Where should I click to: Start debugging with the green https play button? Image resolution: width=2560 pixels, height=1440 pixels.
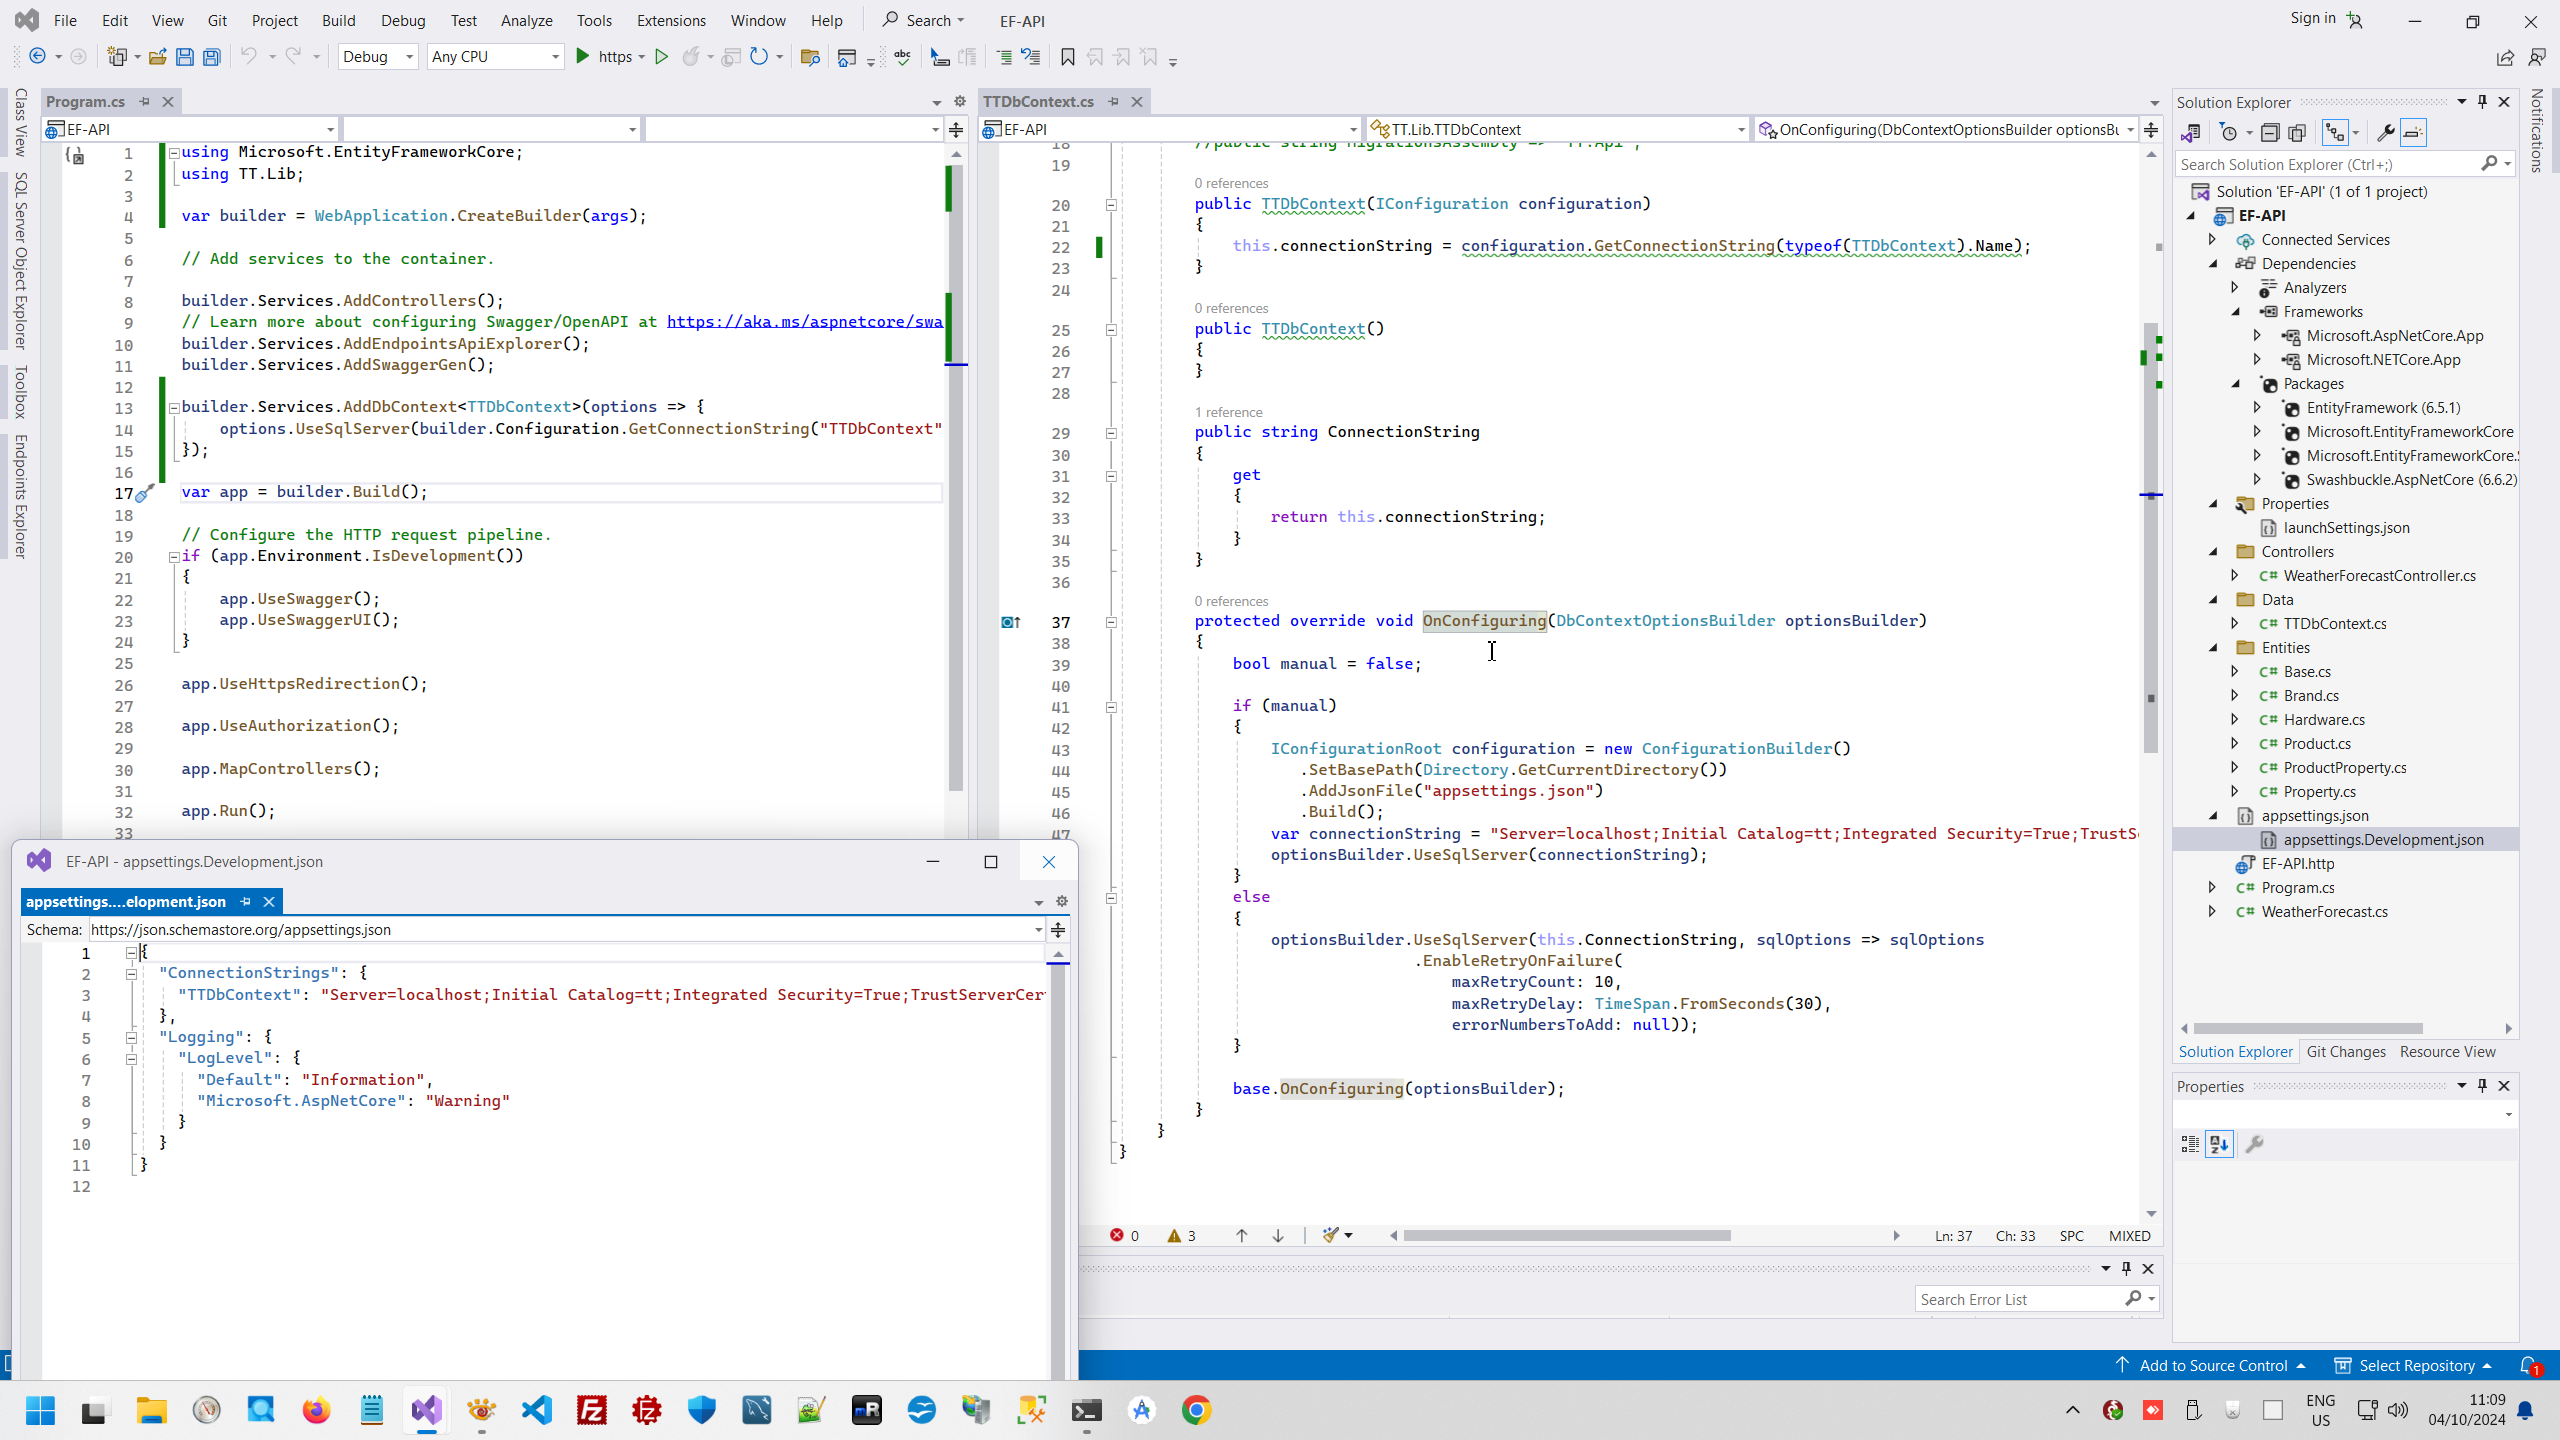click(x=583, y=57)
